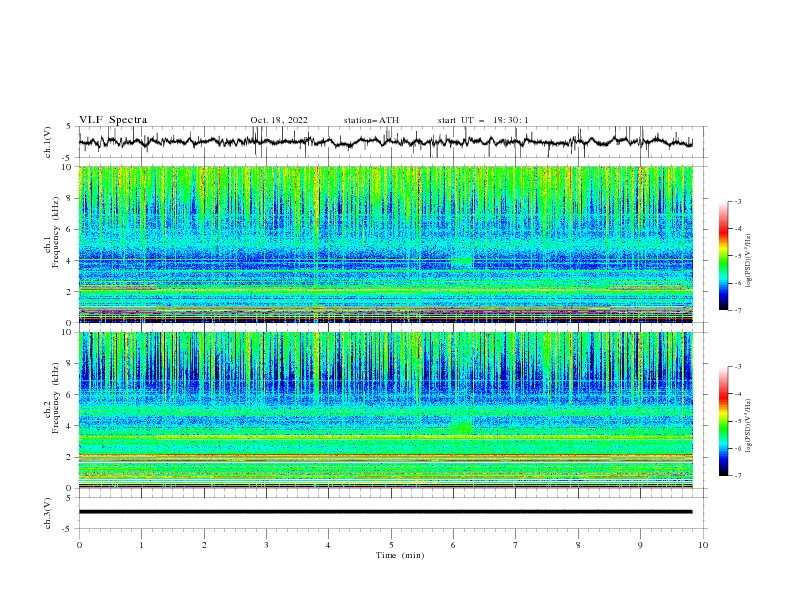Select the "start UT = 18:30:1" text
Viewport: 792px width, 612px height.
click(483, 120)
